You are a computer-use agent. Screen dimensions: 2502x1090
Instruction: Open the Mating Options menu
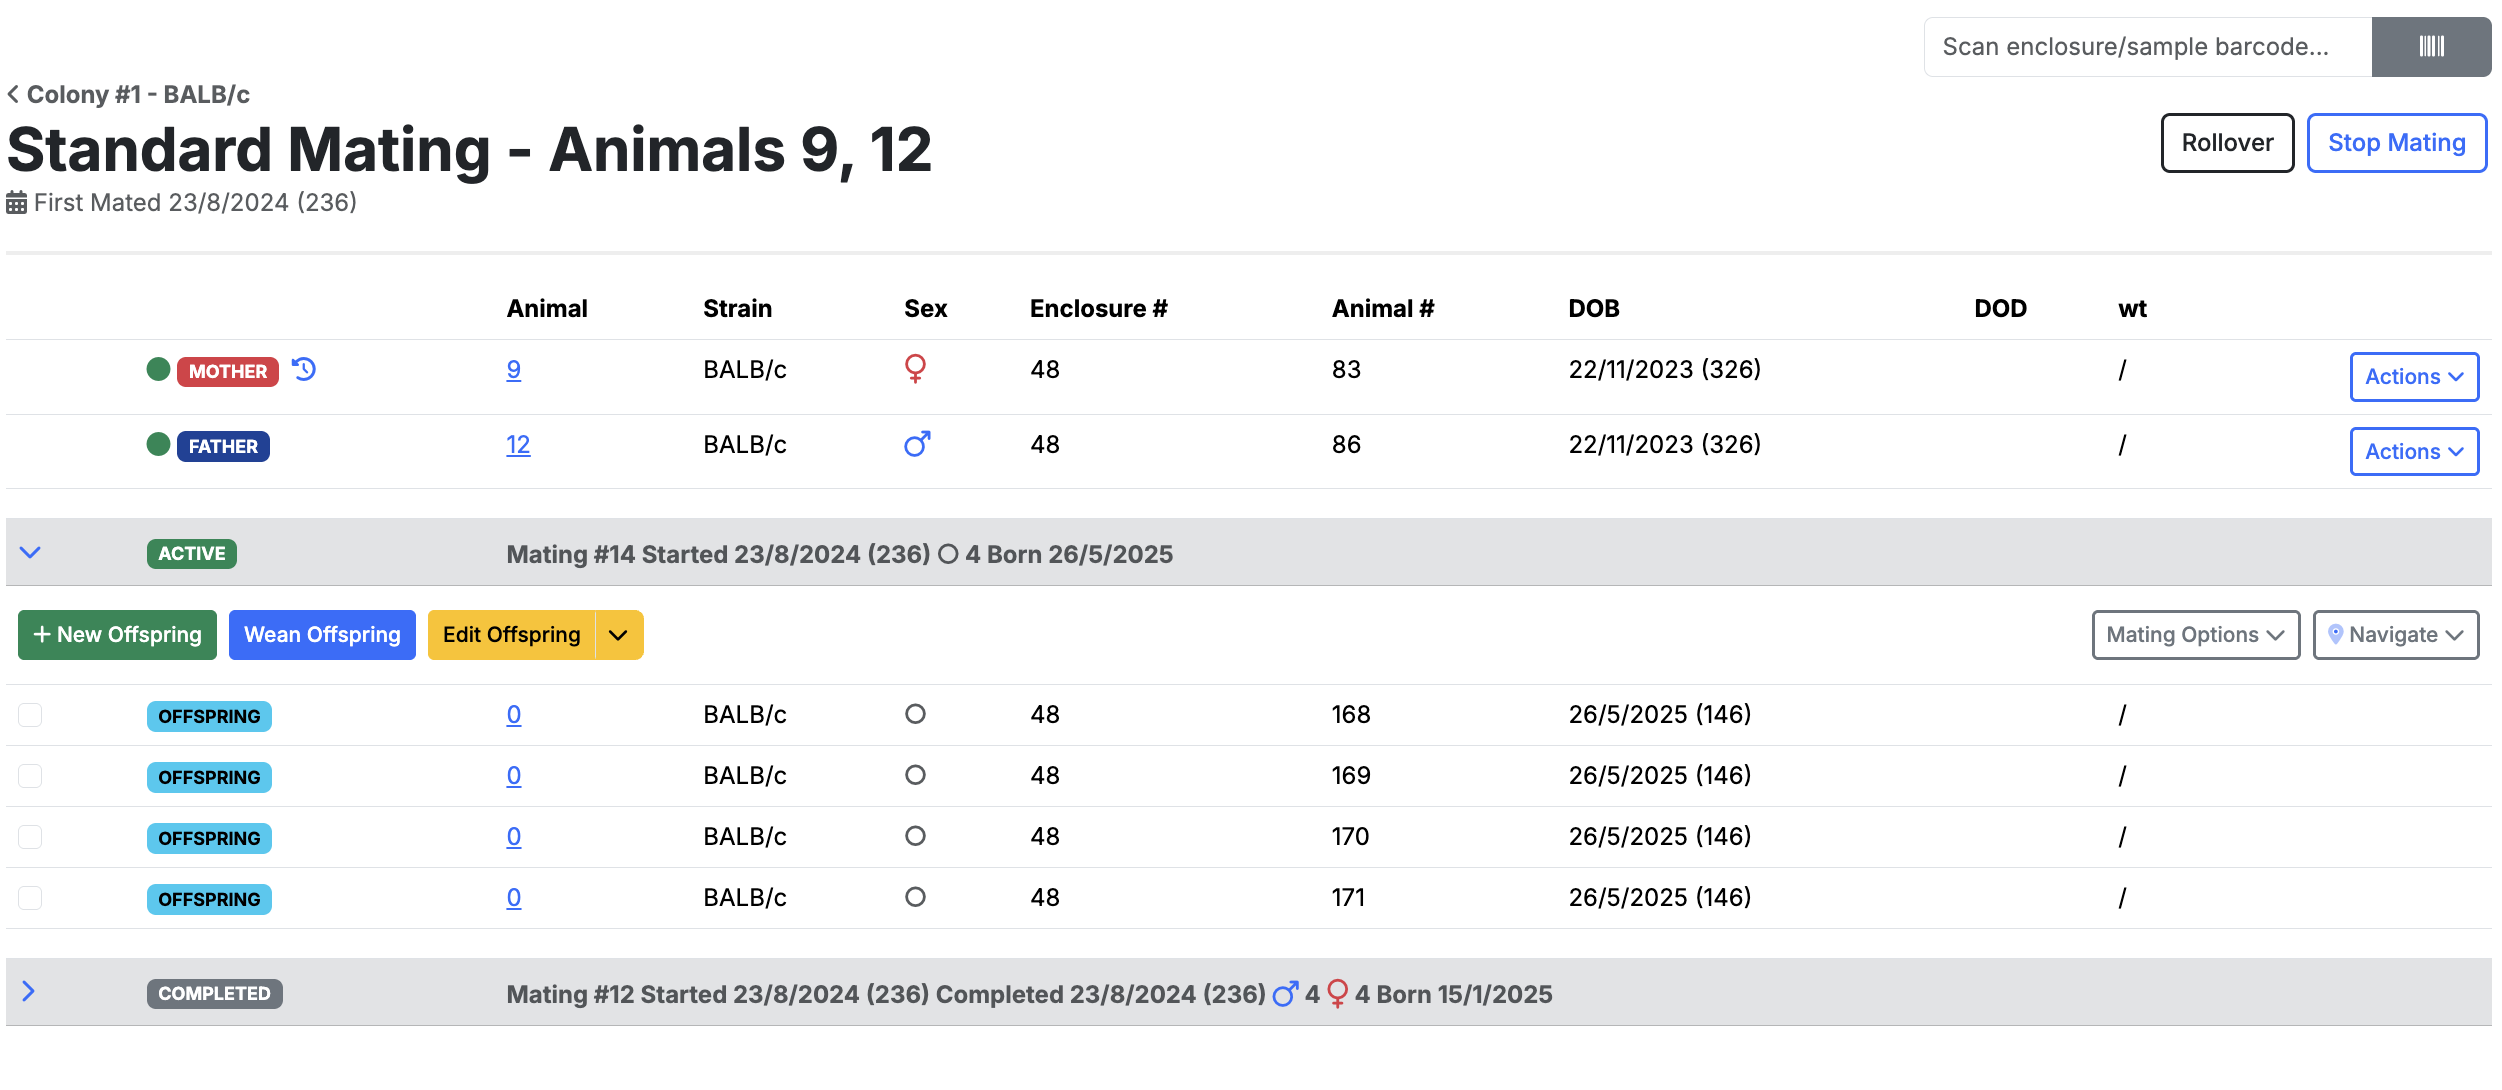[2196, 635]
